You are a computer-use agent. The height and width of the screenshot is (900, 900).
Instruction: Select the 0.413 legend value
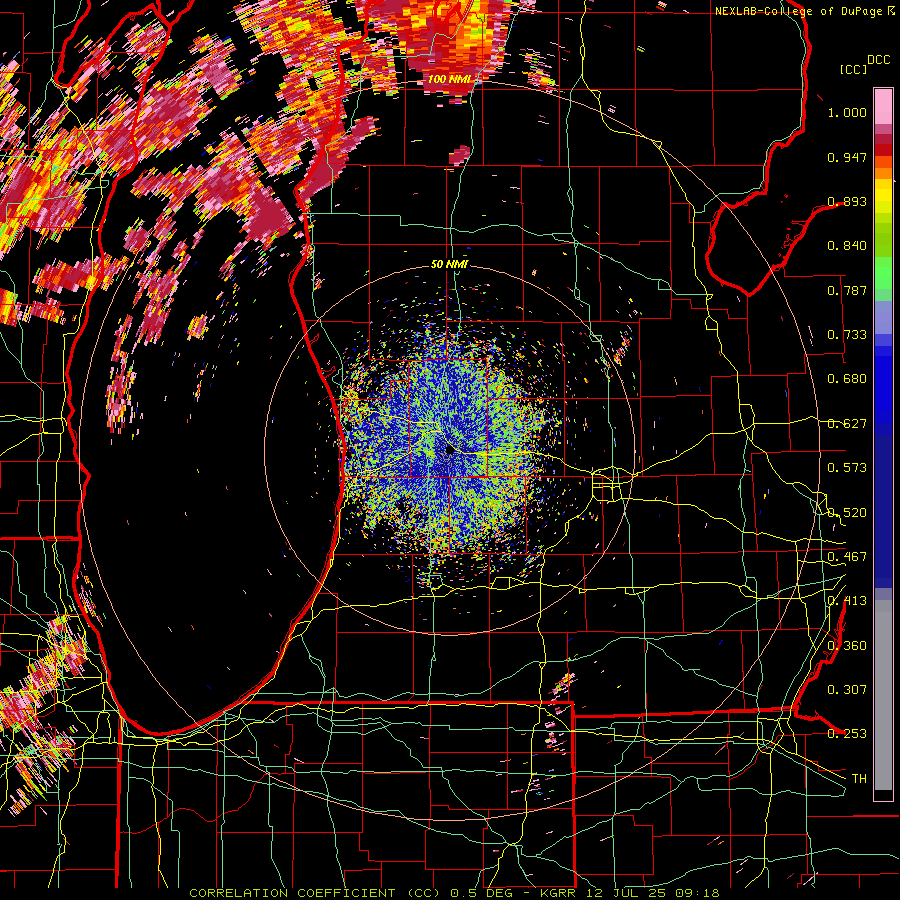coord(847,601)
